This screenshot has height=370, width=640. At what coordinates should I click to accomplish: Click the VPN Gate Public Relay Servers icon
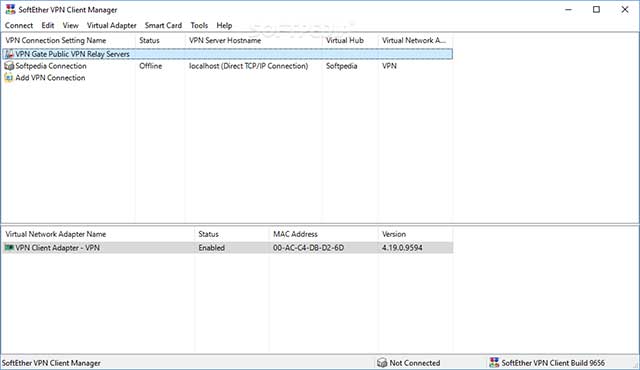click(9, 54)
